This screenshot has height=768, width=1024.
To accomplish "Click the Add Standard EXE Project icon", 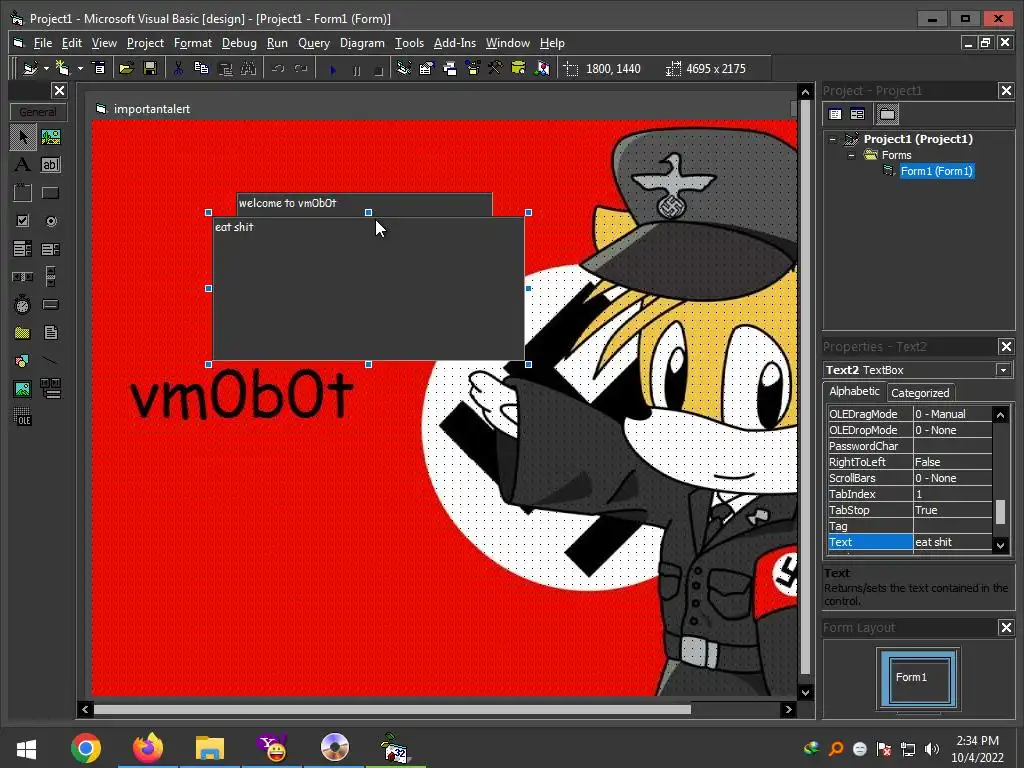I will 30,69.
